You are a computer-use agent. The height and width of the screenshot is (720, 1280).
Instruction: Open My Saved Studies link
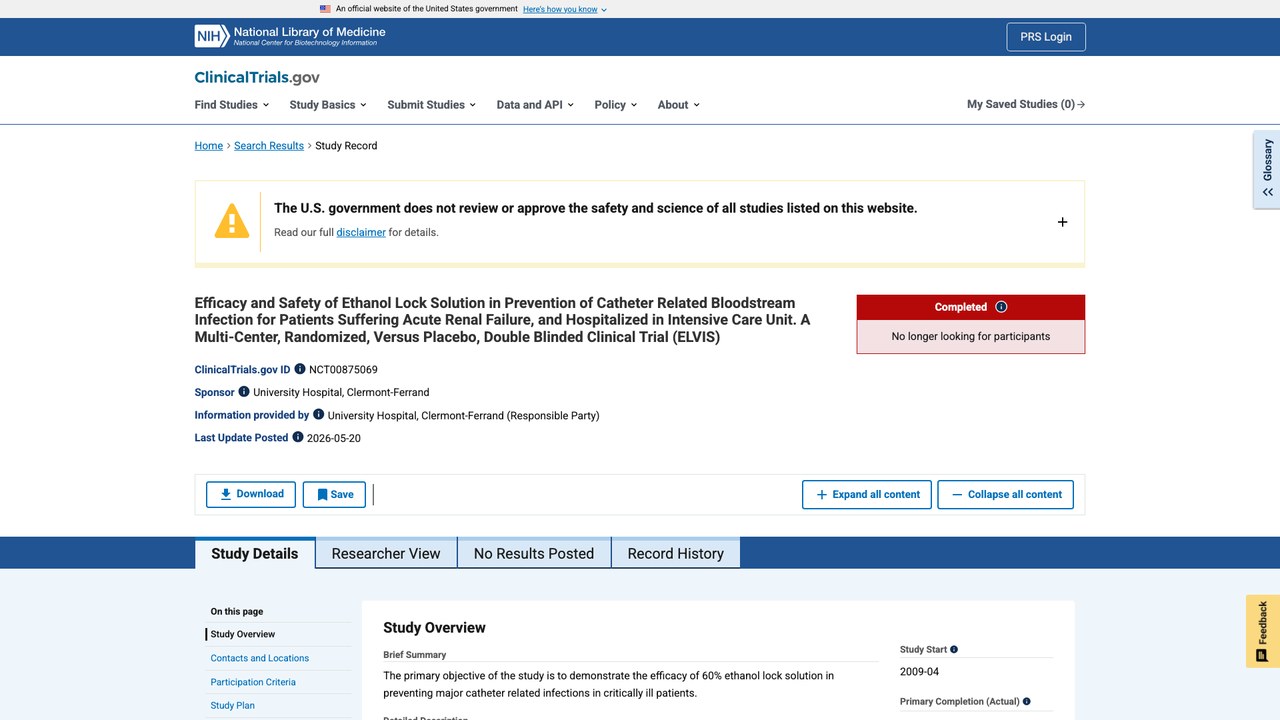coord(1026,104)
